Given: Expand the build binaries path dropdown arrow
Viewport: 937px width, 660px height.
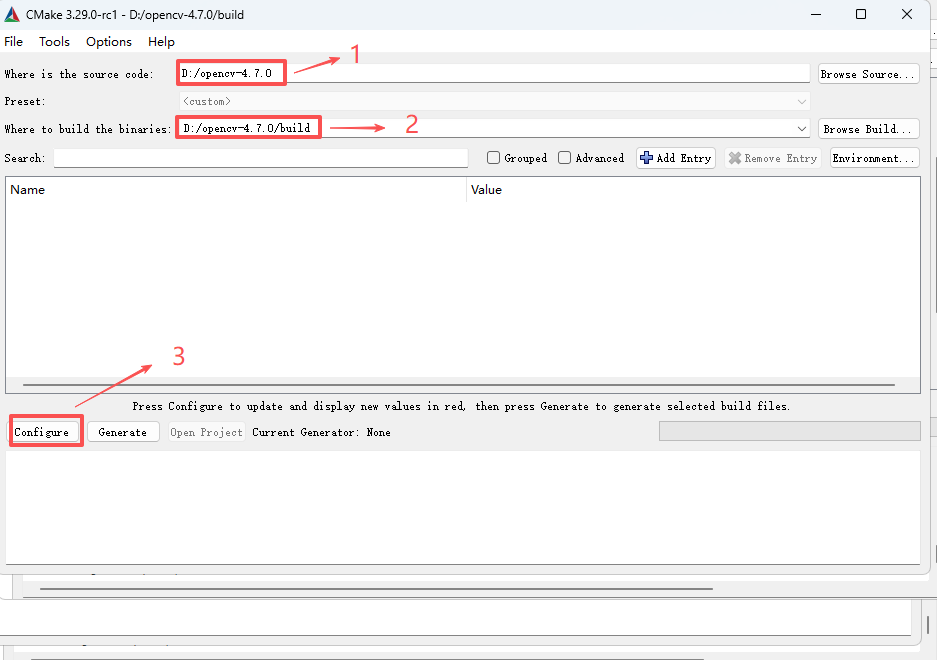Looking at the screenshot, I should [801, 129].
